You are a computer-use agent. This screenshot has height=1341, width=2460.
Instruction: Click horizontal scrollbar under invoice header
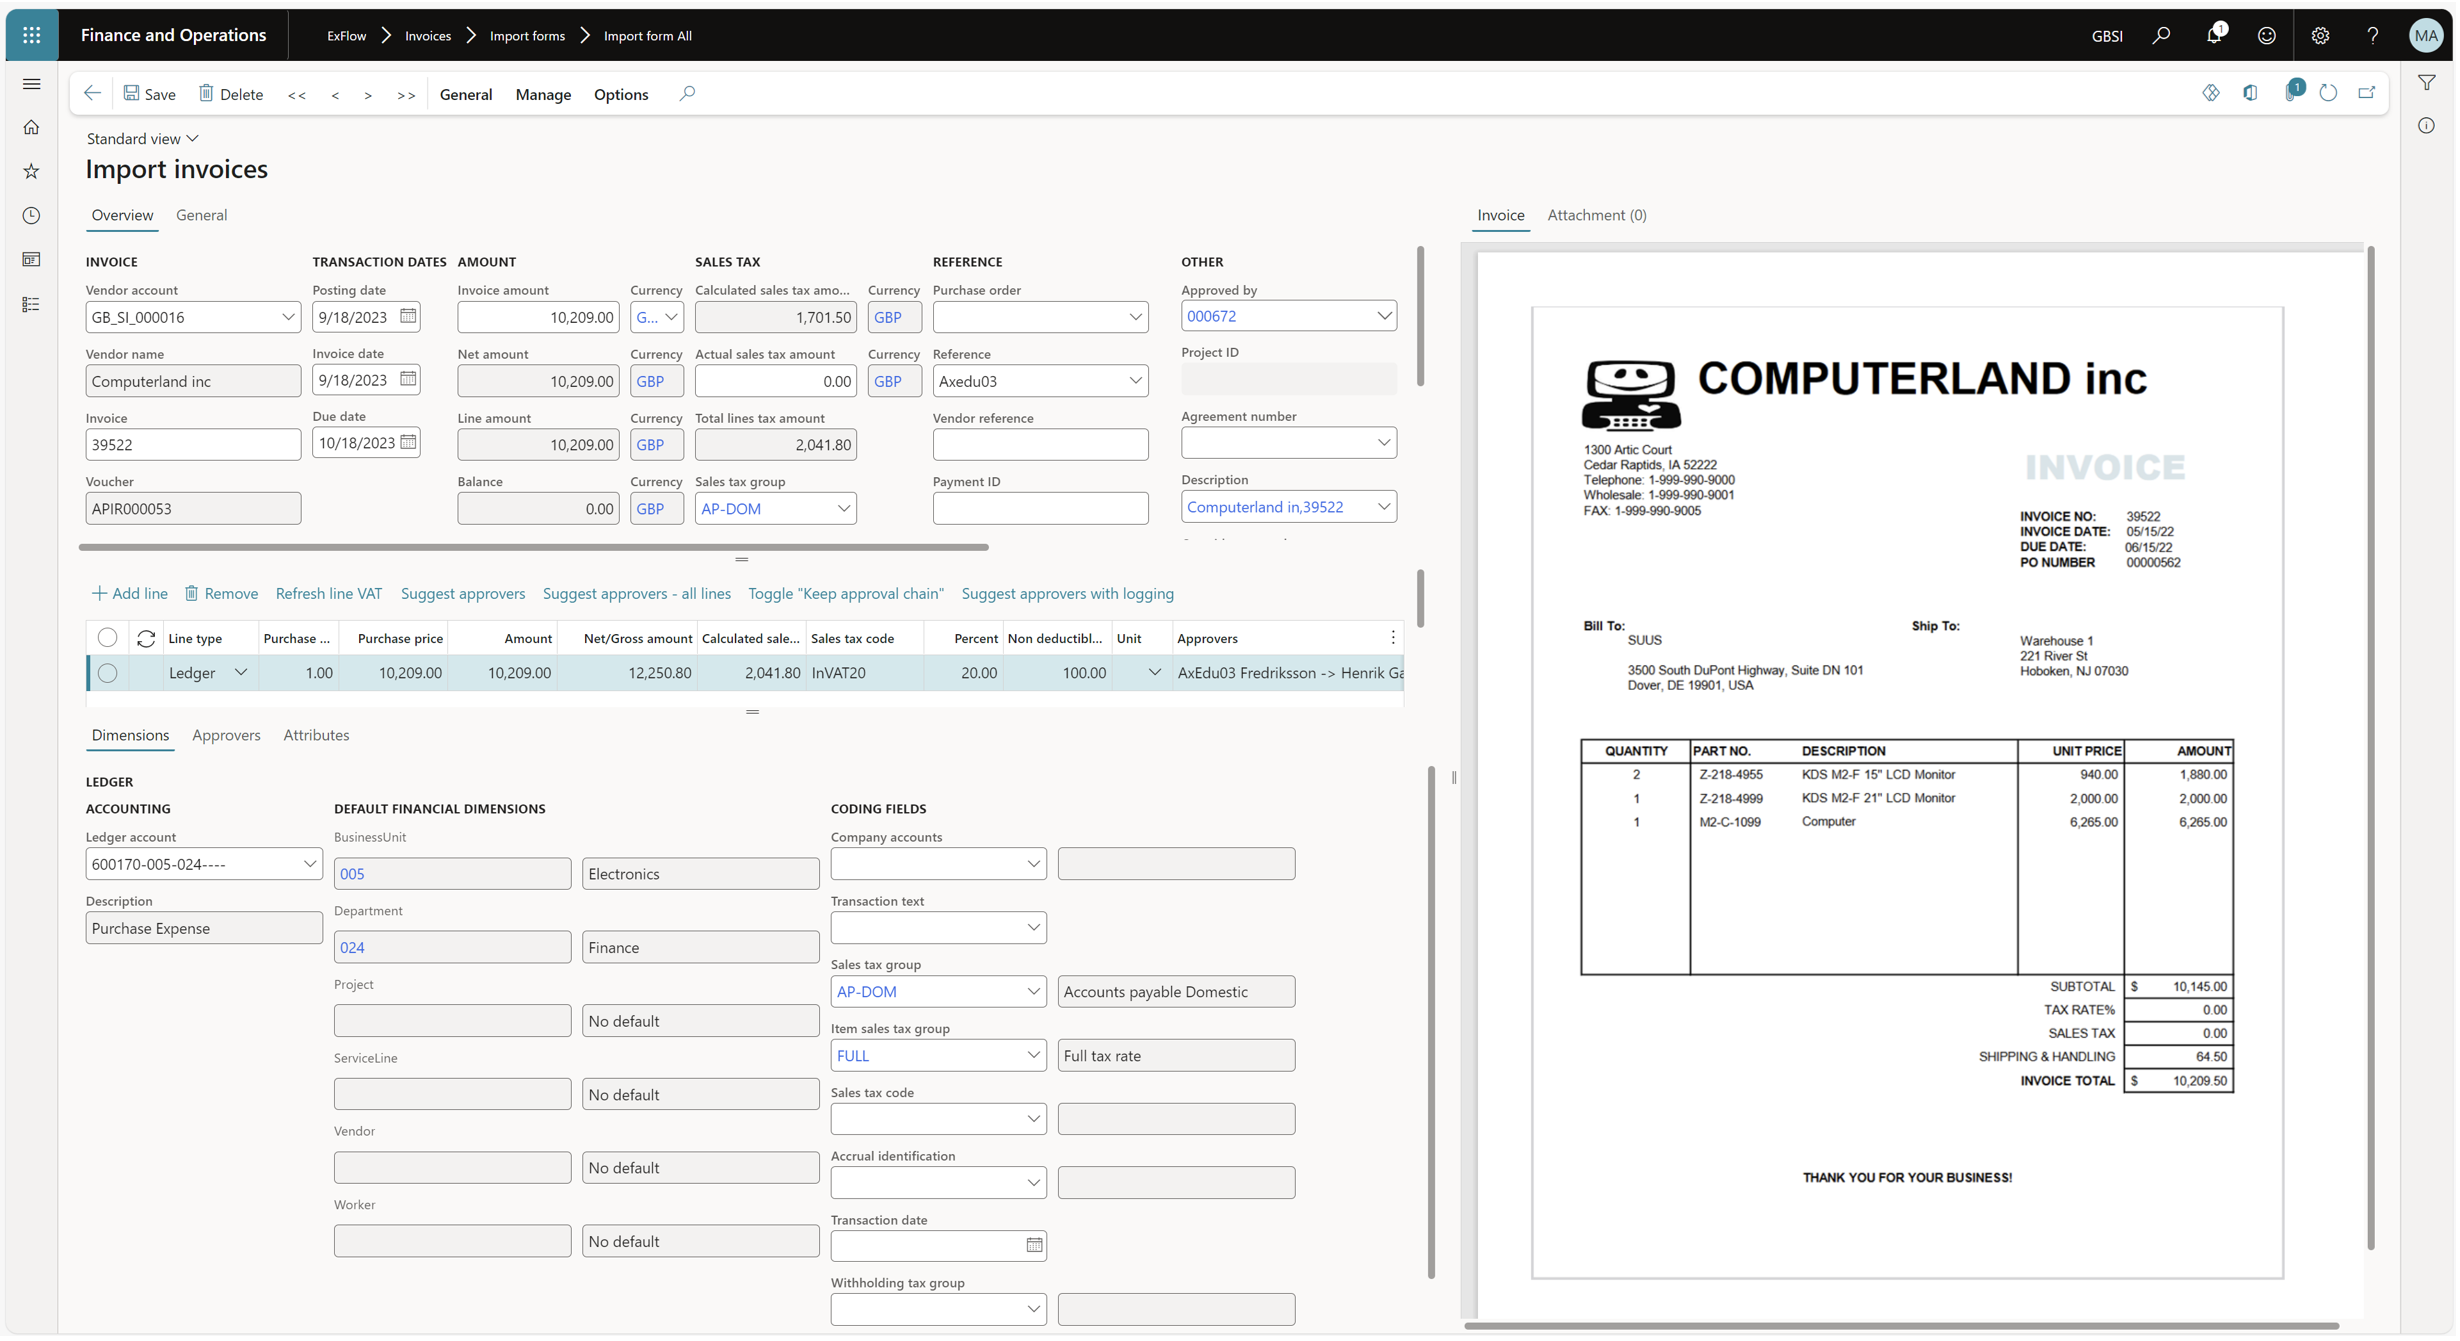coord(533,547)
